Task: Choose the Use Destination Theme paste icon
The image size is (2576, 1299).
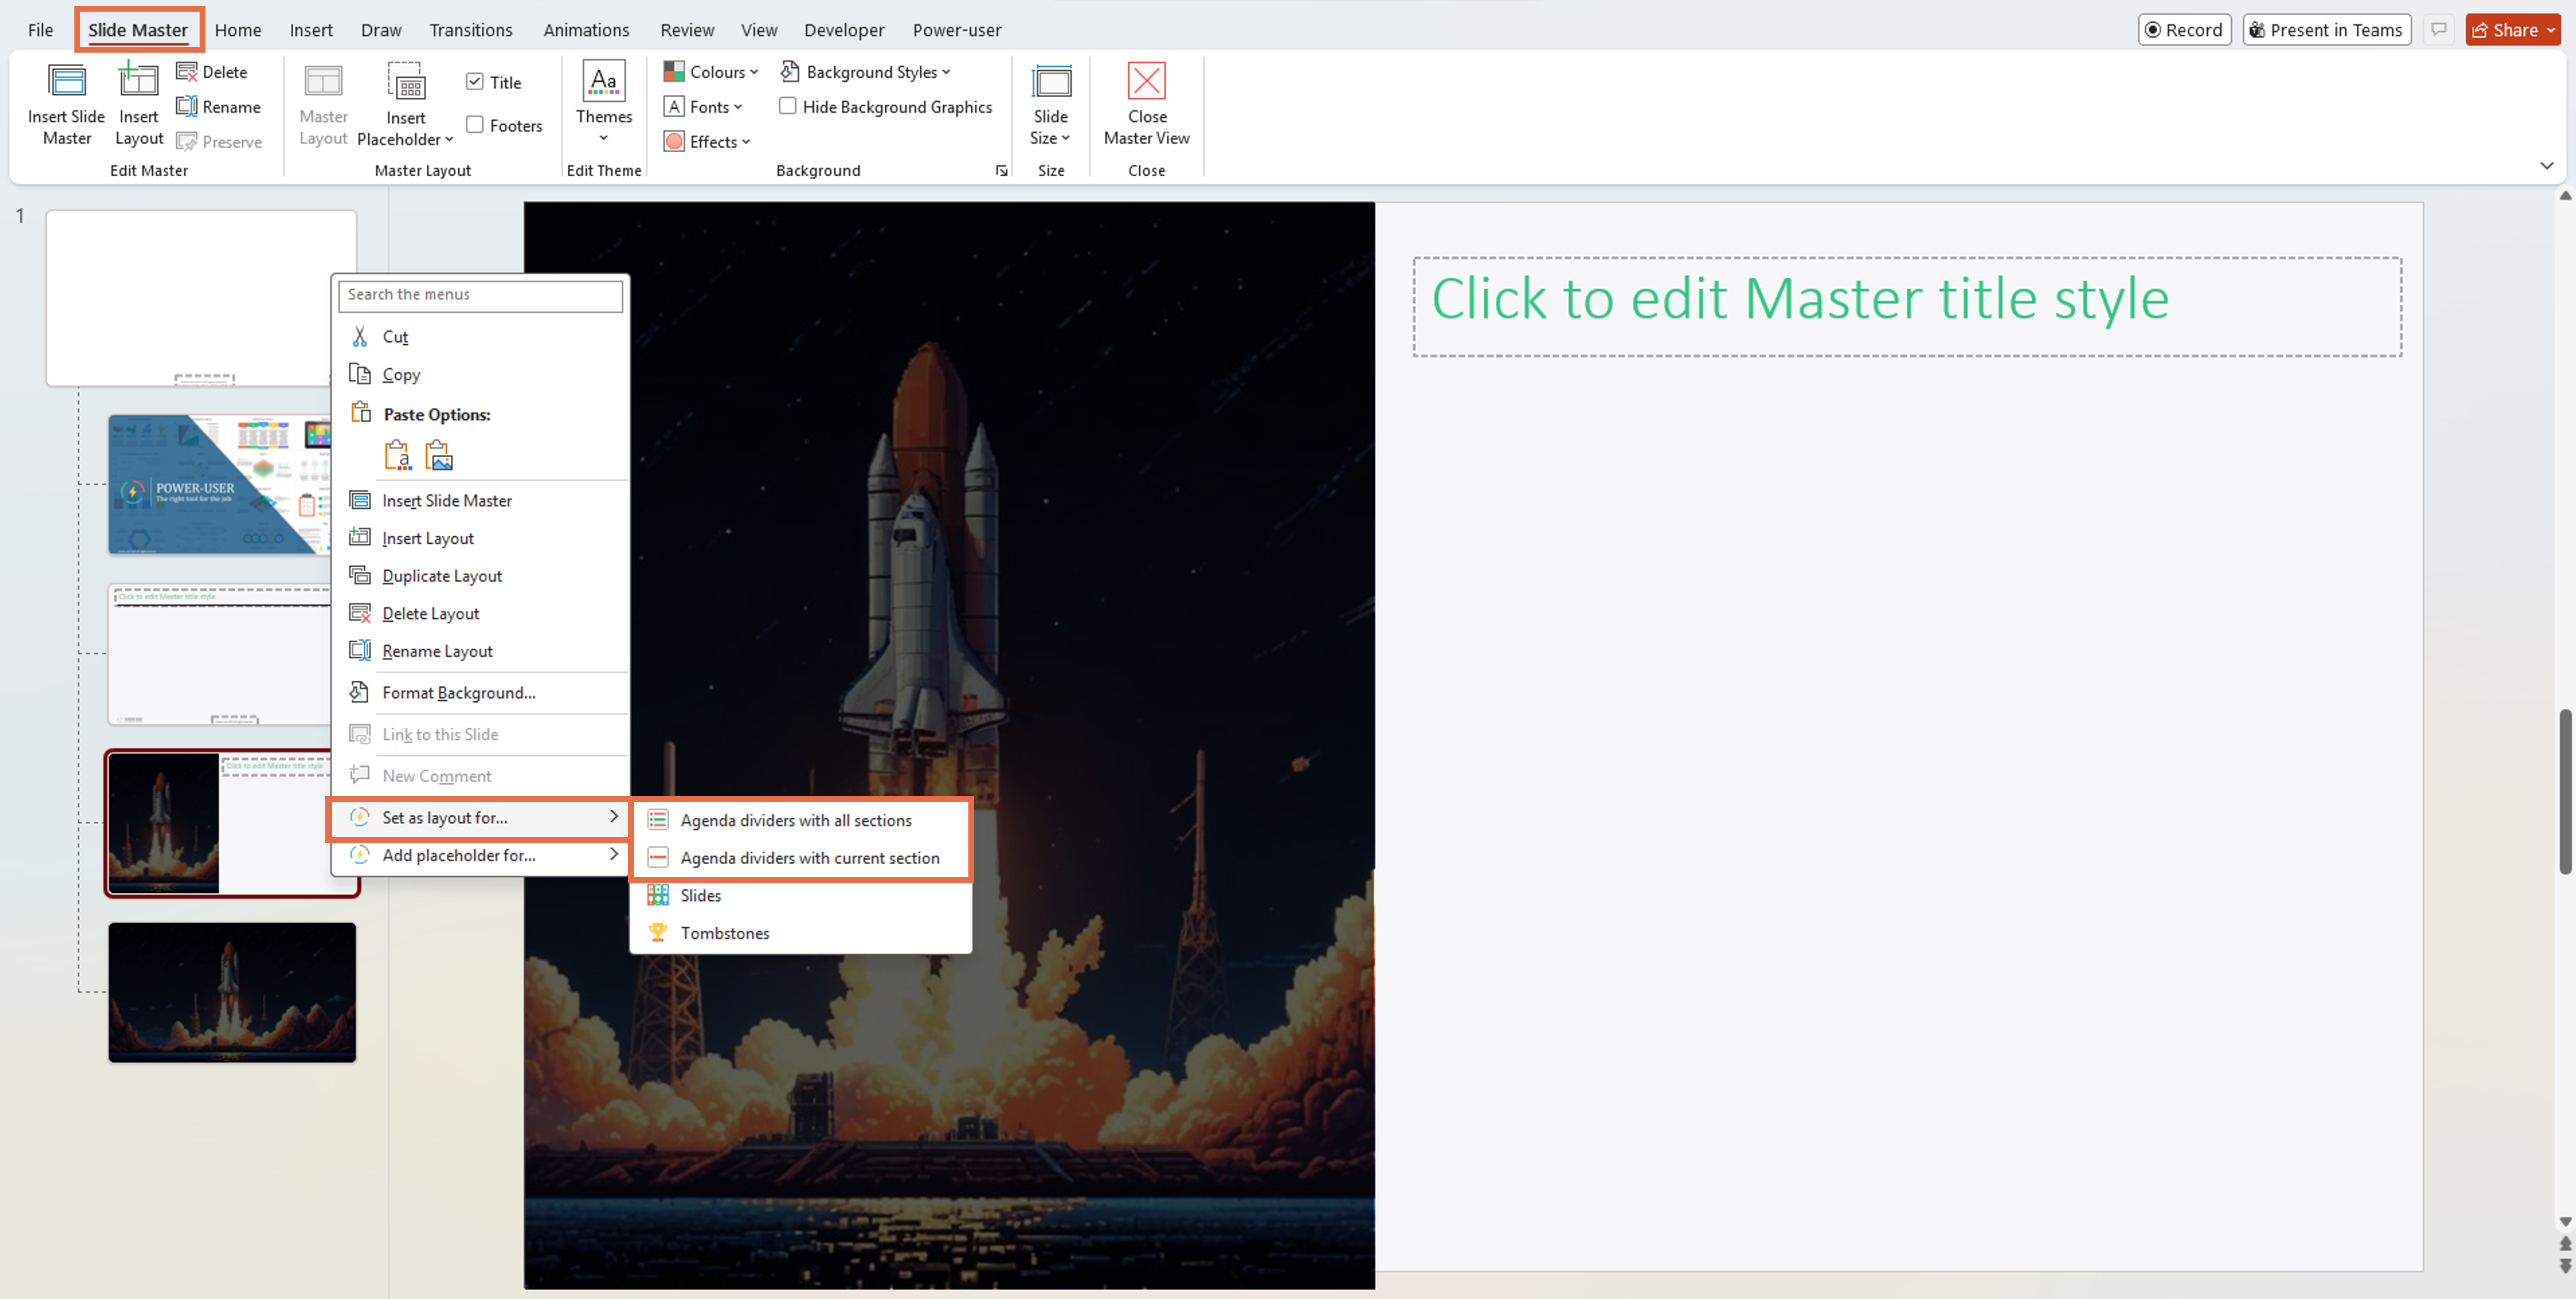Action: click(x=397, y=455)
